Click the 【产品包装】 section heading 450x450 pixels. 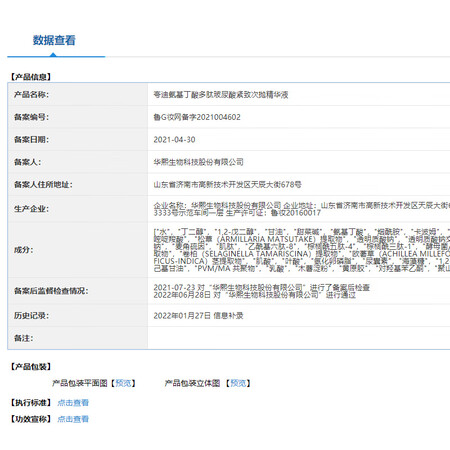pyautogui.click(x=31, y=367)
